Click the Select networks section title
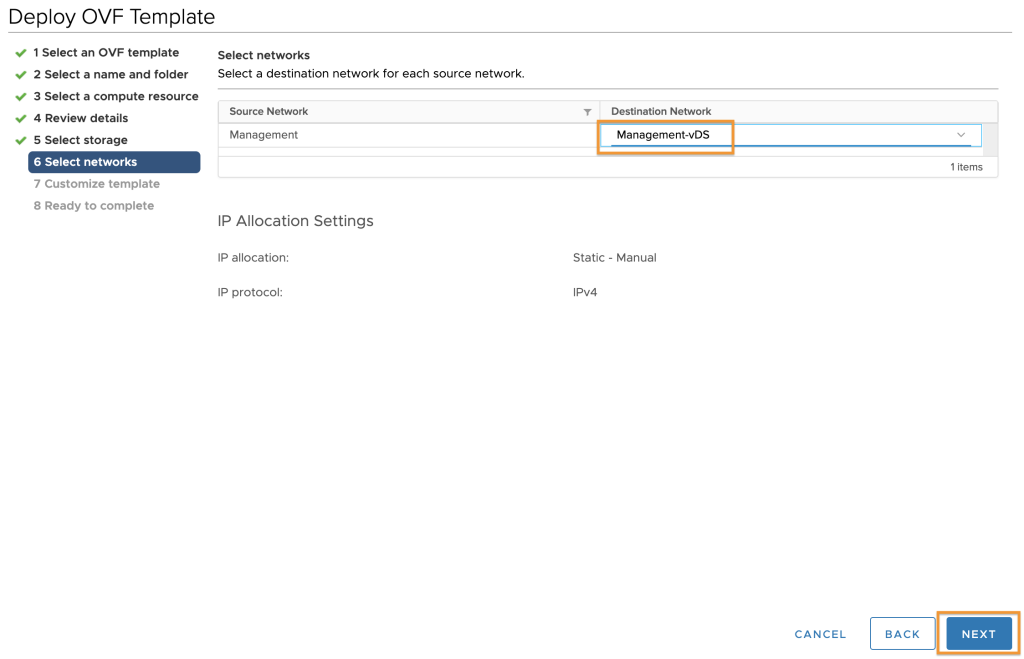Image resolution: width=1024 pixels, height=659 pixels. click(x=263, y=55)
